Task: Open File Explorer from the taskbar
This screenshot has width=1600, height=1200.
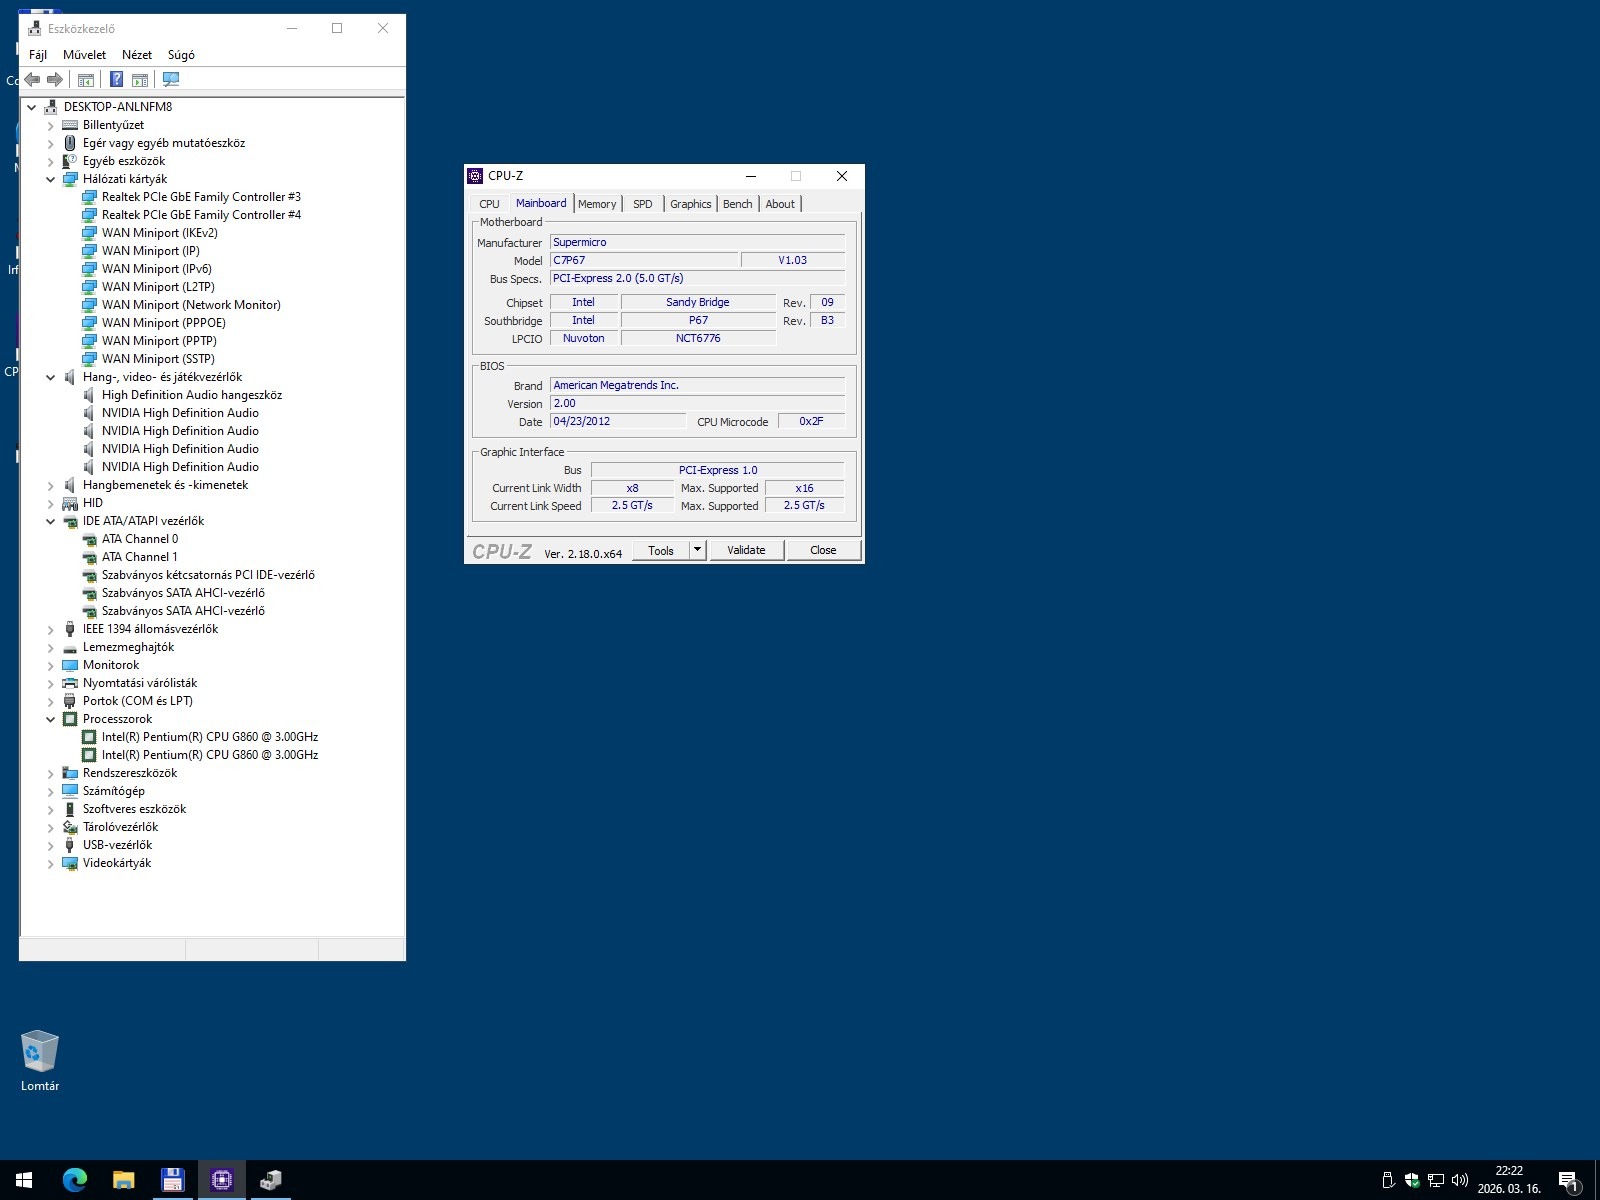Action: [123, 1180]
